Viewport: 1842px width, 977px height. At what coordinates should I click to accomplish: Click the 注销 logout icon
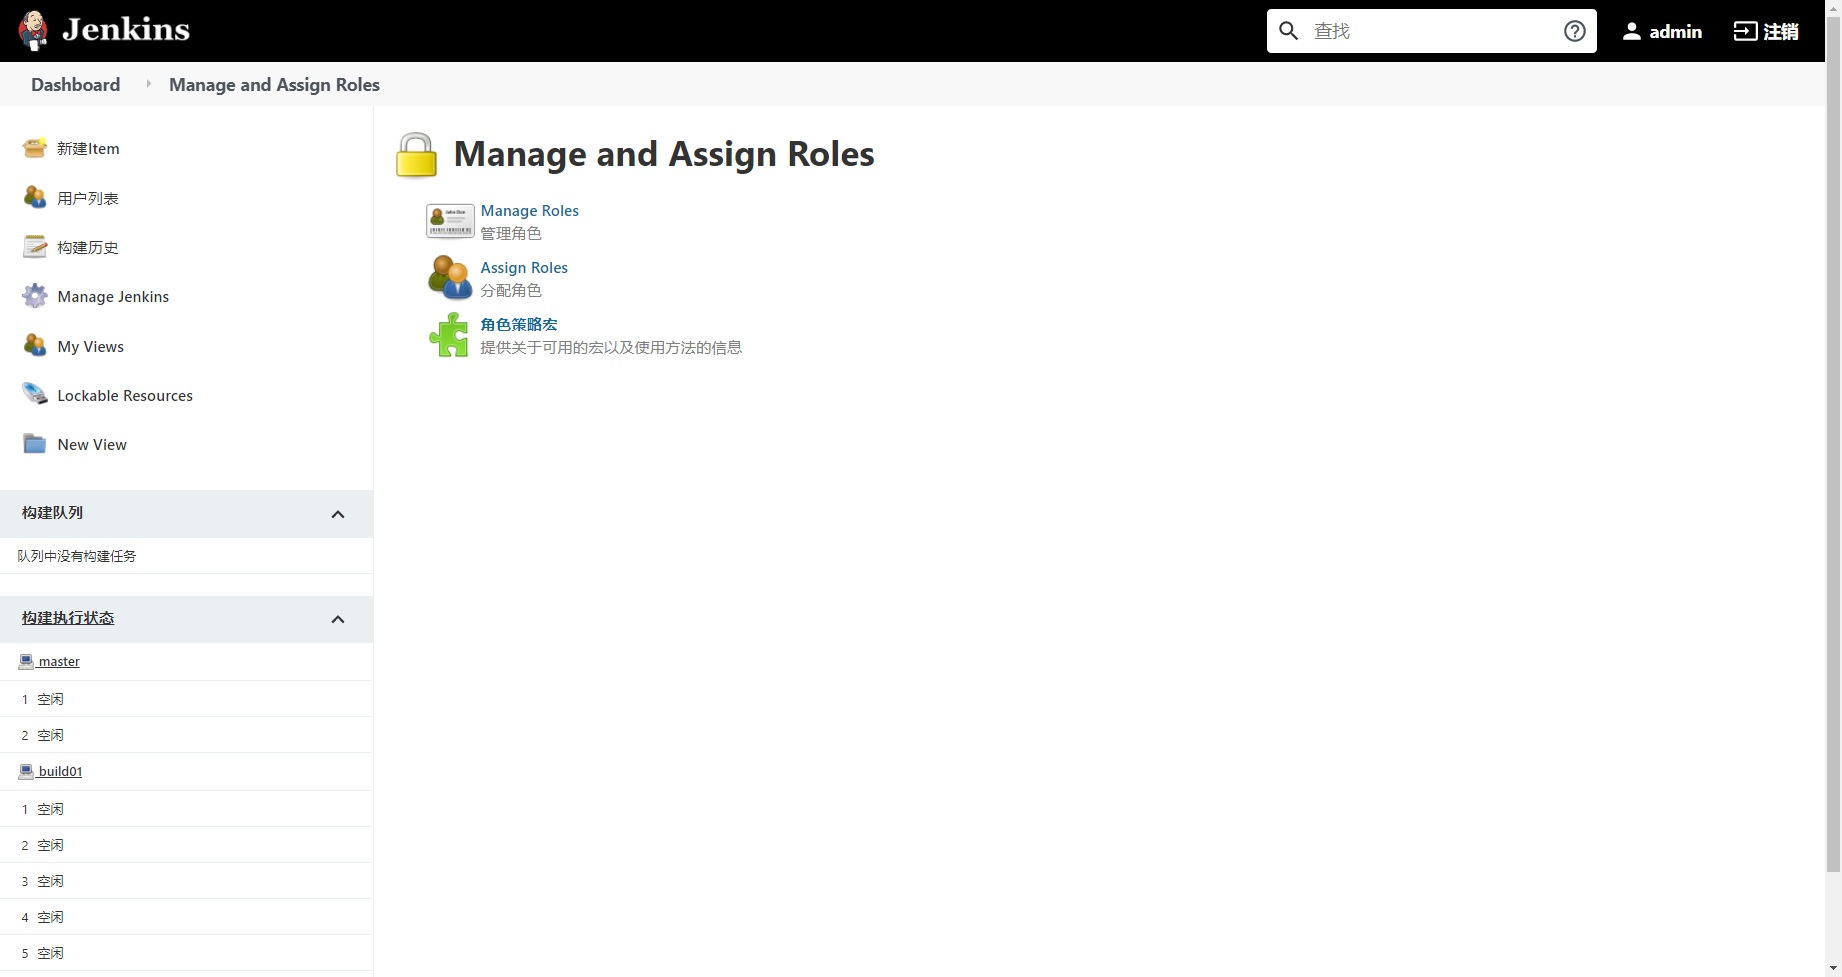[1745, 31]
